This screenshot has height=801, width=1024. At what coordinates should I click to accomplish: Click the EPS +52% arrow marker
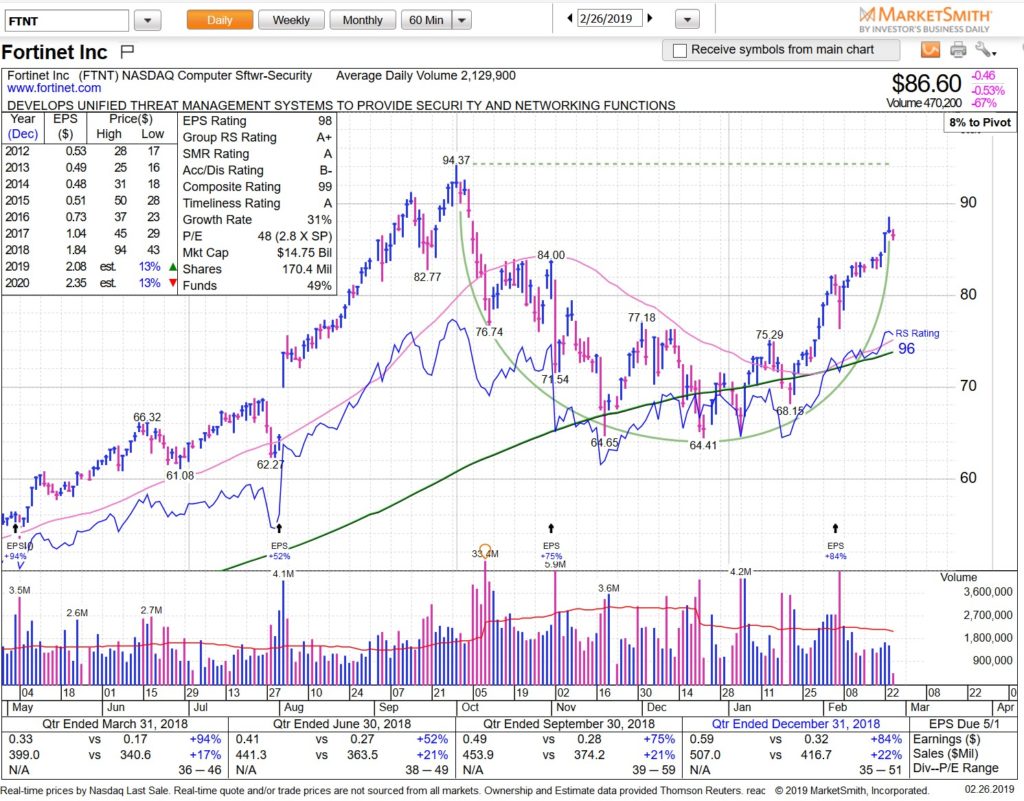point(279,528)
